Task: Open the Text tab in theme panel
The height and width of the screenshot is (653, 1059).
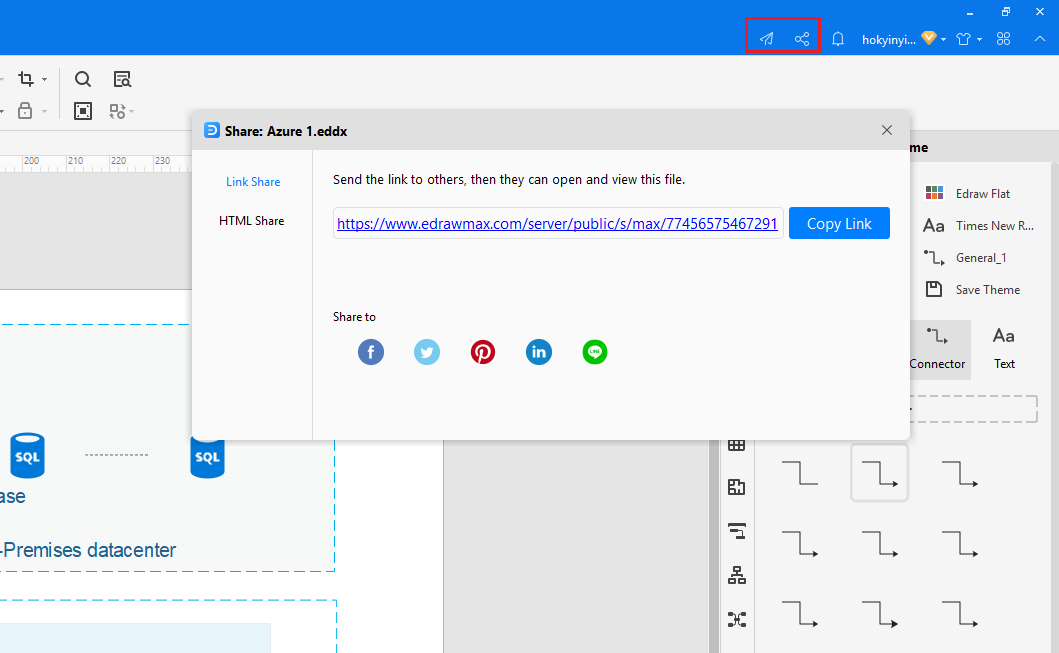Action: click(1004, 349)
